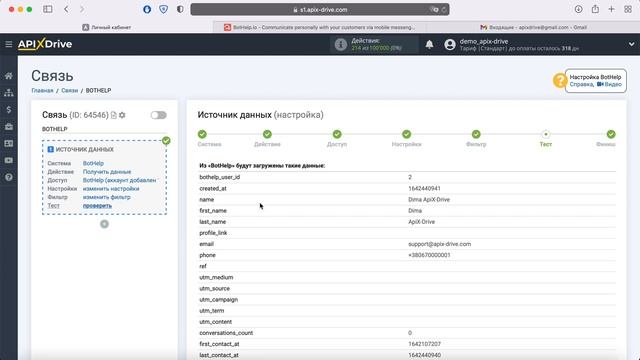Open the home icon in left sidebar

(x=9, y=76)
